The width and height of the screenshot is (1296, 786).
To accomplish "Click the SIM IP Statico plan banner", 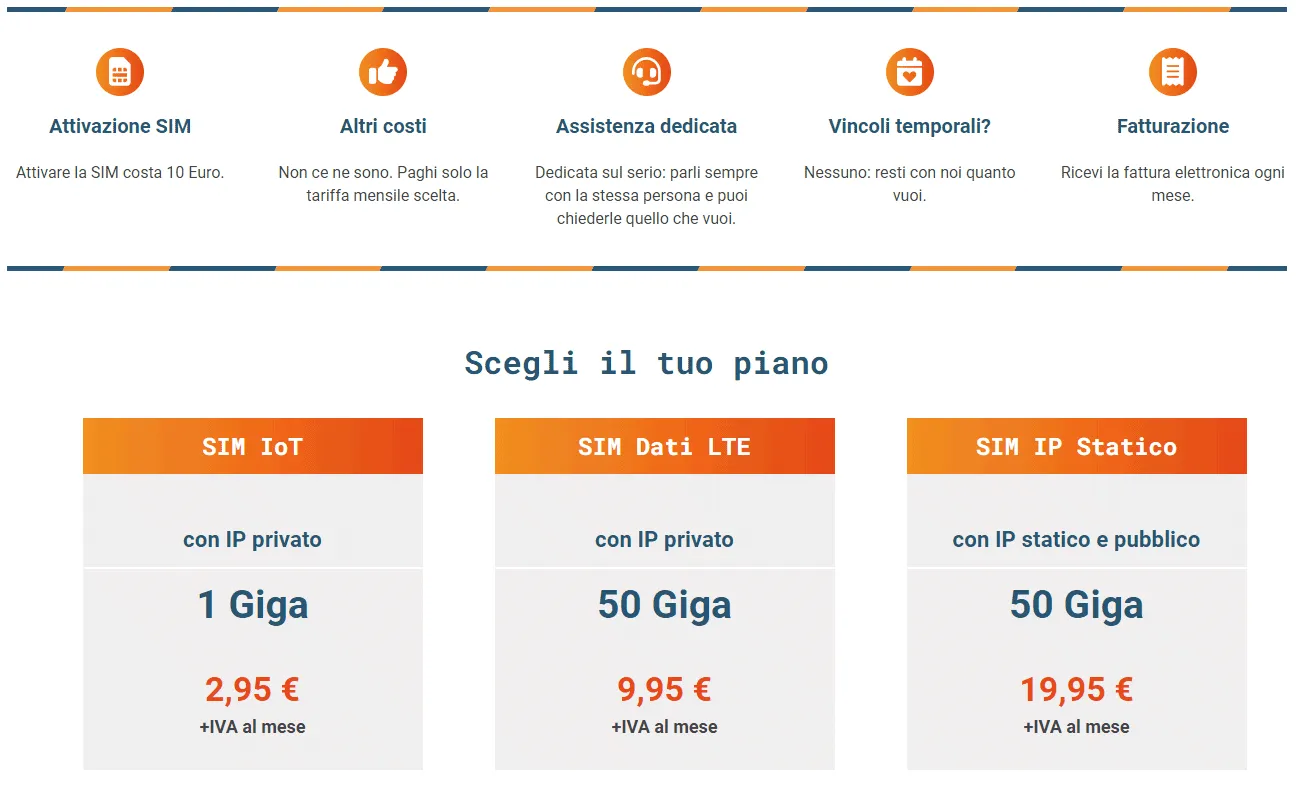I will pos(1076,446).
